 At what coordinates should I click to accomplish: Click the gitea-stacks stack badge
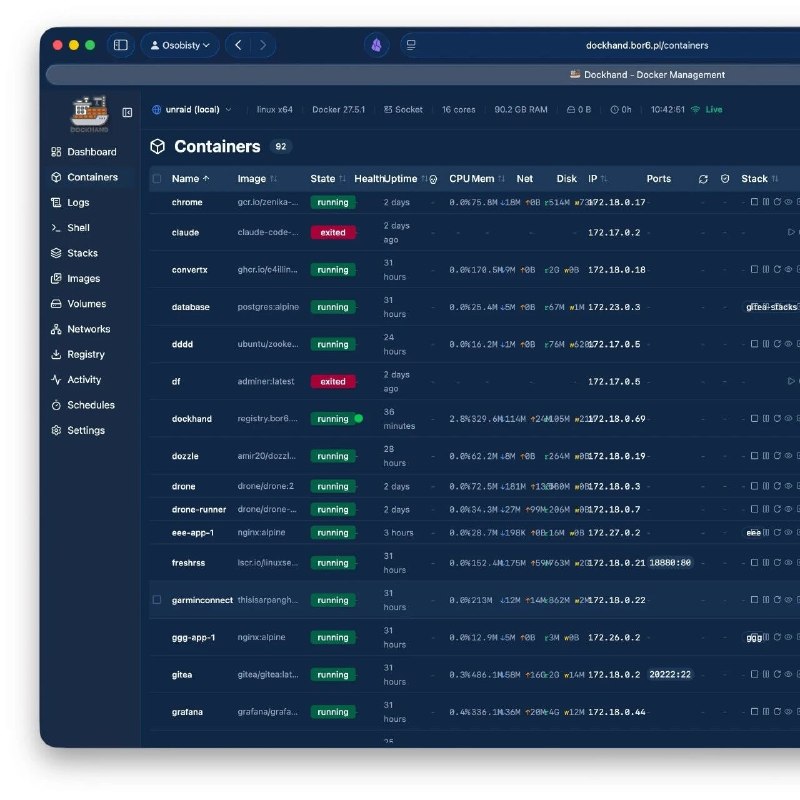[x=771, y=307]
